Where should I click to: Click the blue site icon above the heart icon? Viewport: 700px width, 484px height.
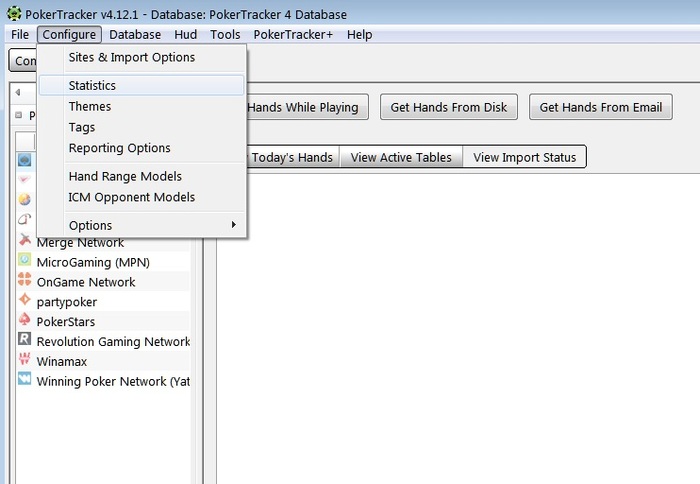pos(25,159)
